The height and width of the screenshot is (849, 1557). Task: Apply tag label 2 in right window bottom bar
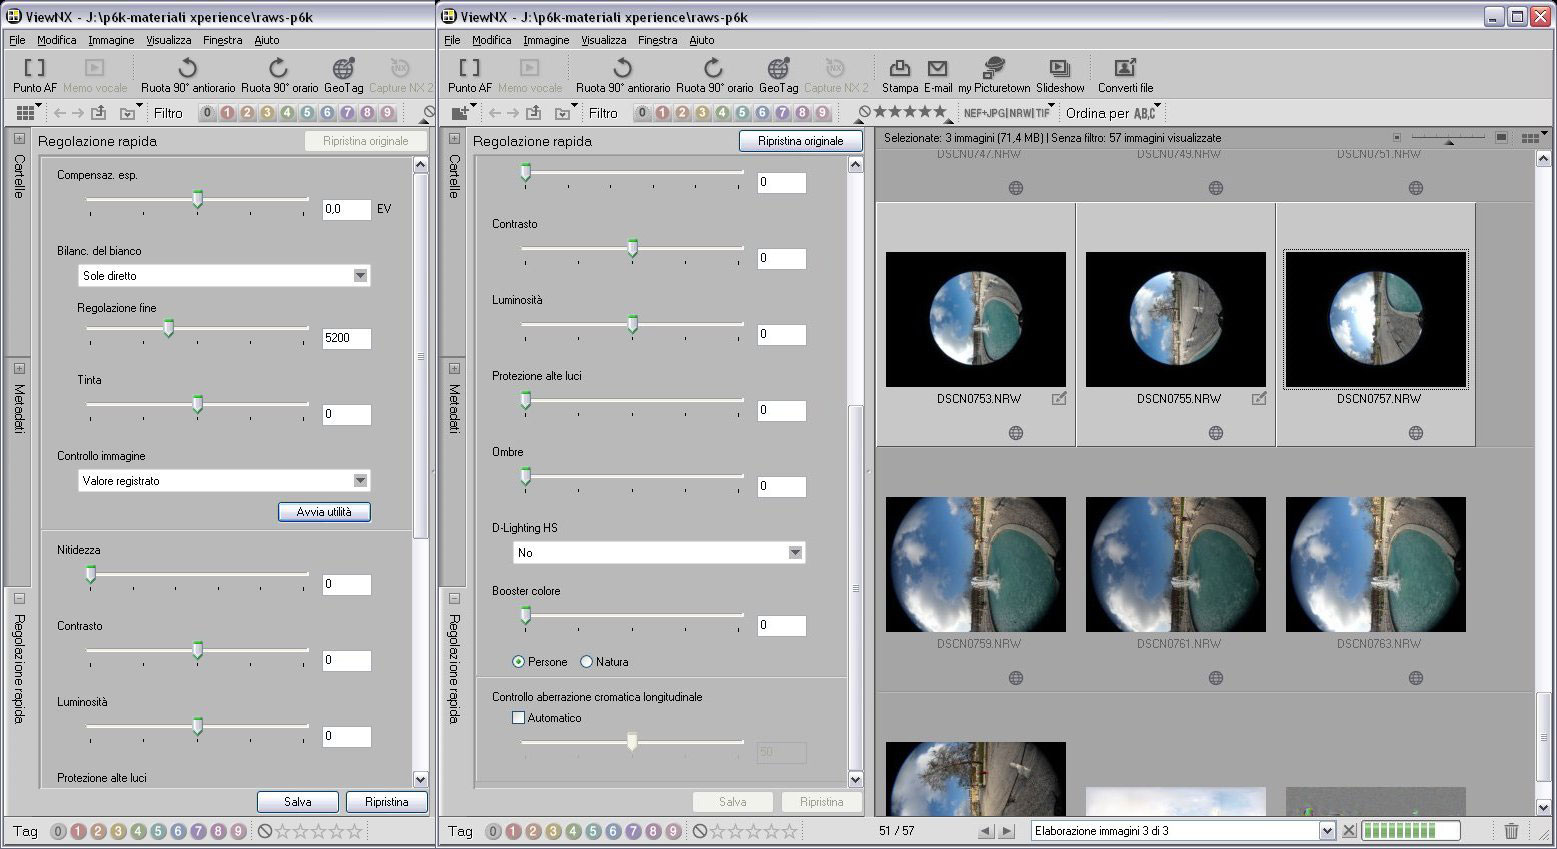(x=533, y=831)
